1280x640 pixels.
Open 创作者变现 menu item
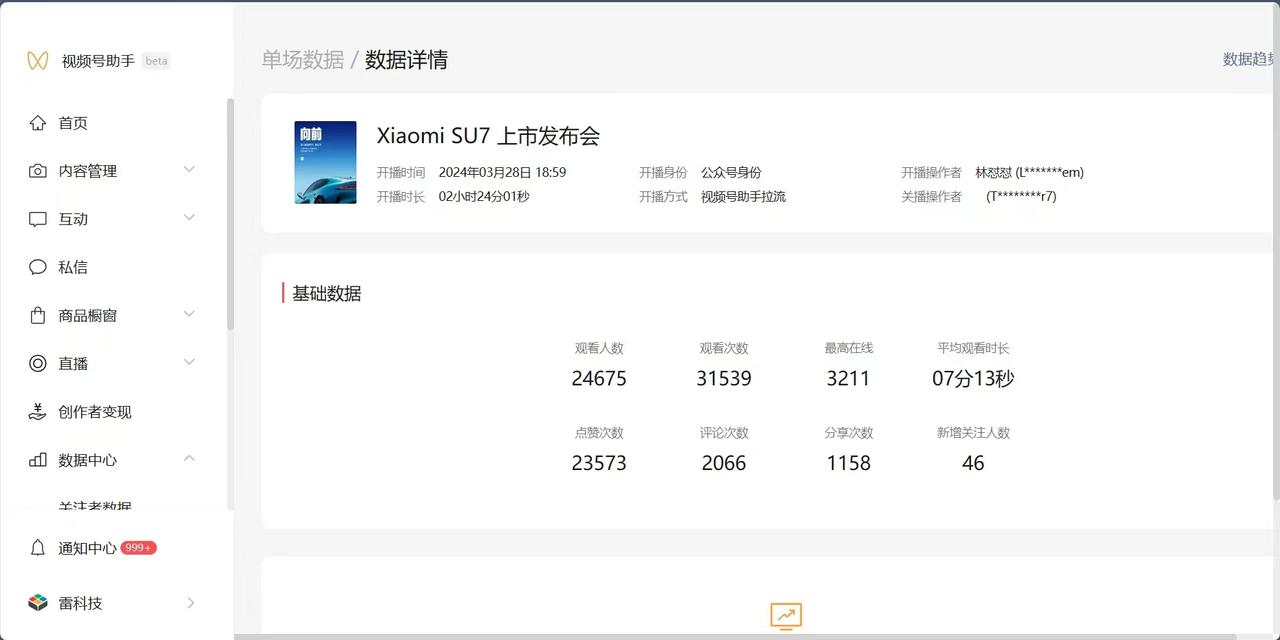[x=95, y=412]
